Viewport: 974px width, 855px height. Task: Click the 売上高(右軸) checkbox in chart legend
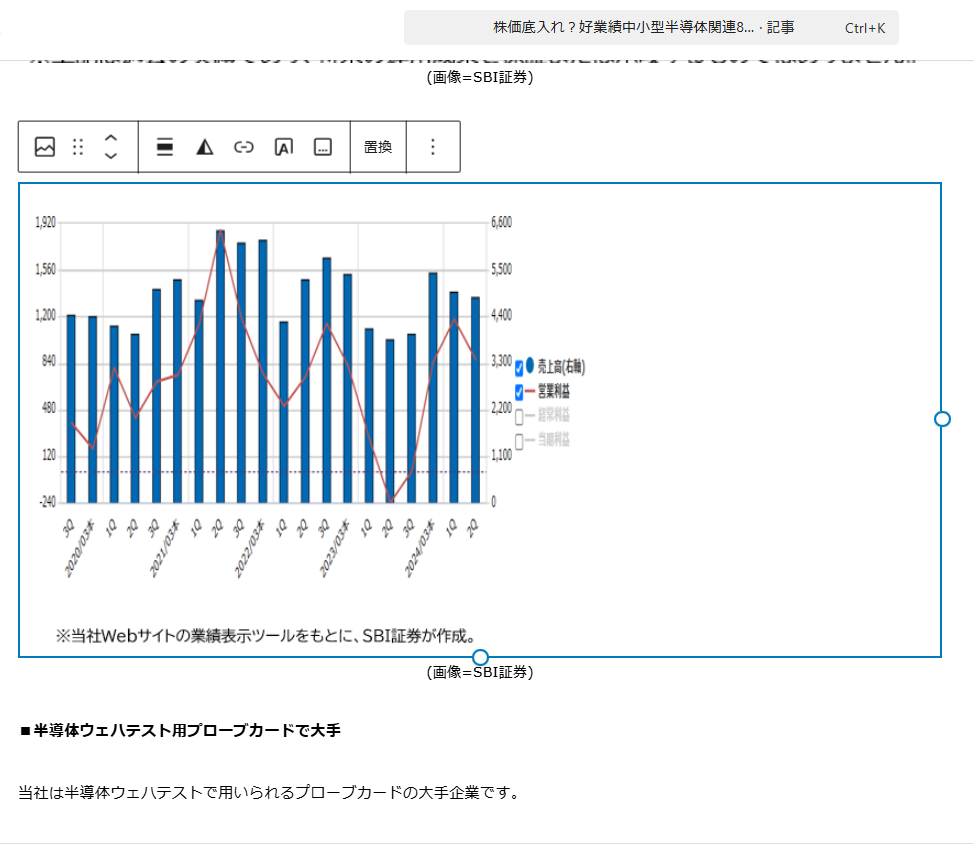519,367
